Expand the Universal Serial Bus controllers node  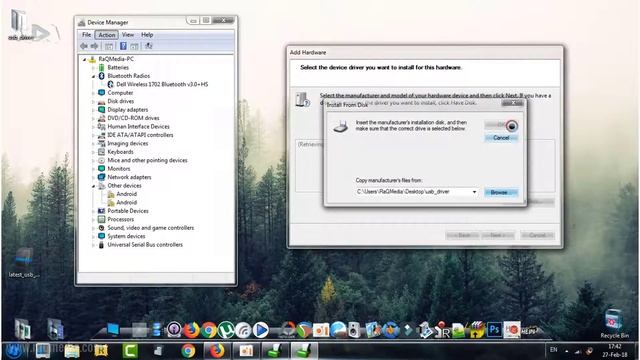93,245
